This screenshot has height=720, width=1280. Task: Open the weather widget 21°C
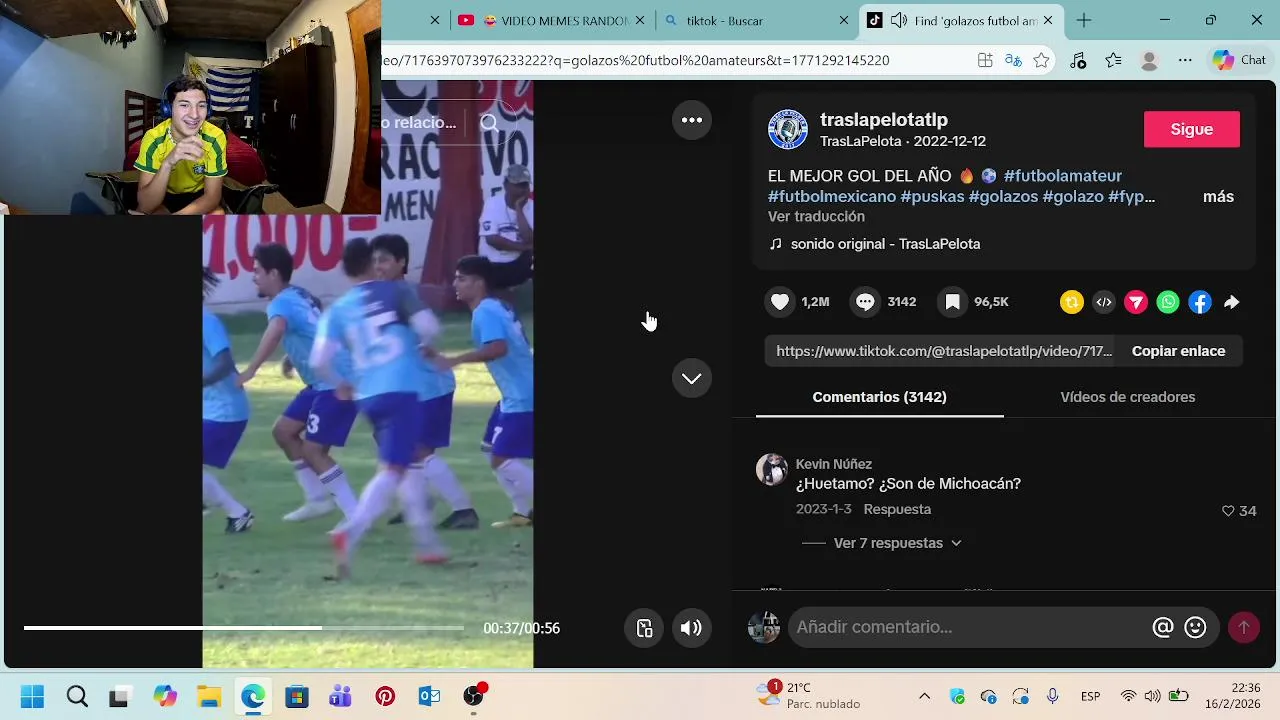coord(810,696)
